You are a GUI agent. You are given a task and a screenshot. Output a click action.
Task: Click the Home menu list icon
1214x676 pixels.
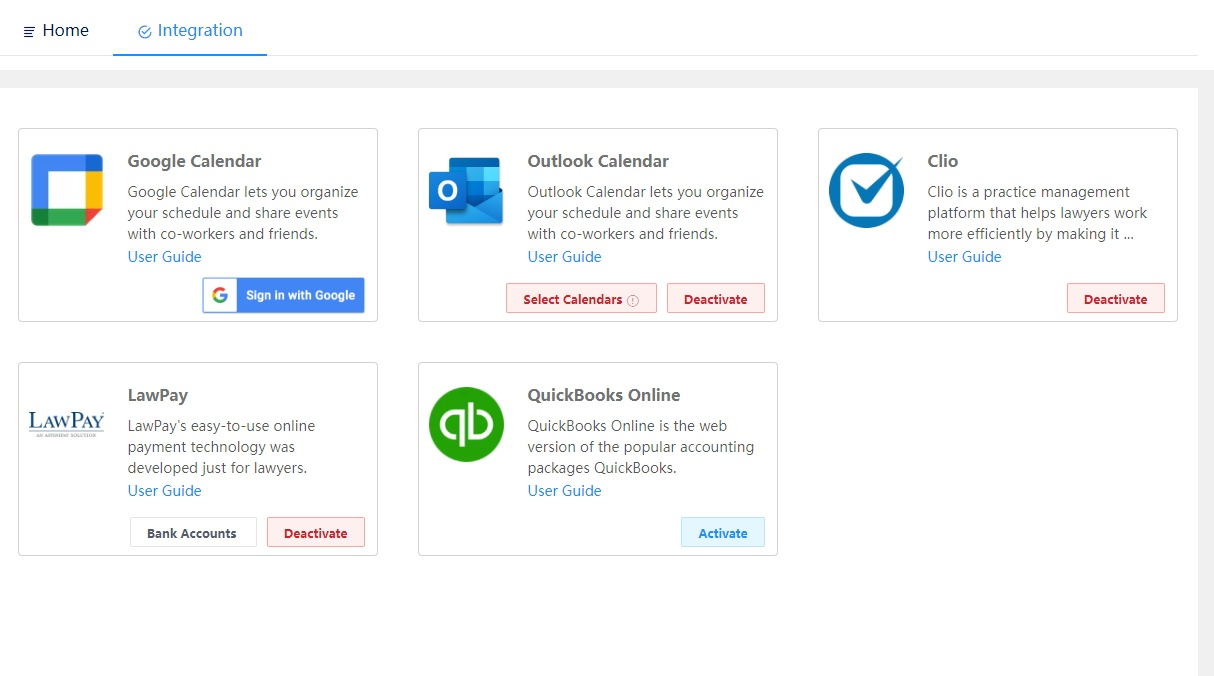coord(29,32)
